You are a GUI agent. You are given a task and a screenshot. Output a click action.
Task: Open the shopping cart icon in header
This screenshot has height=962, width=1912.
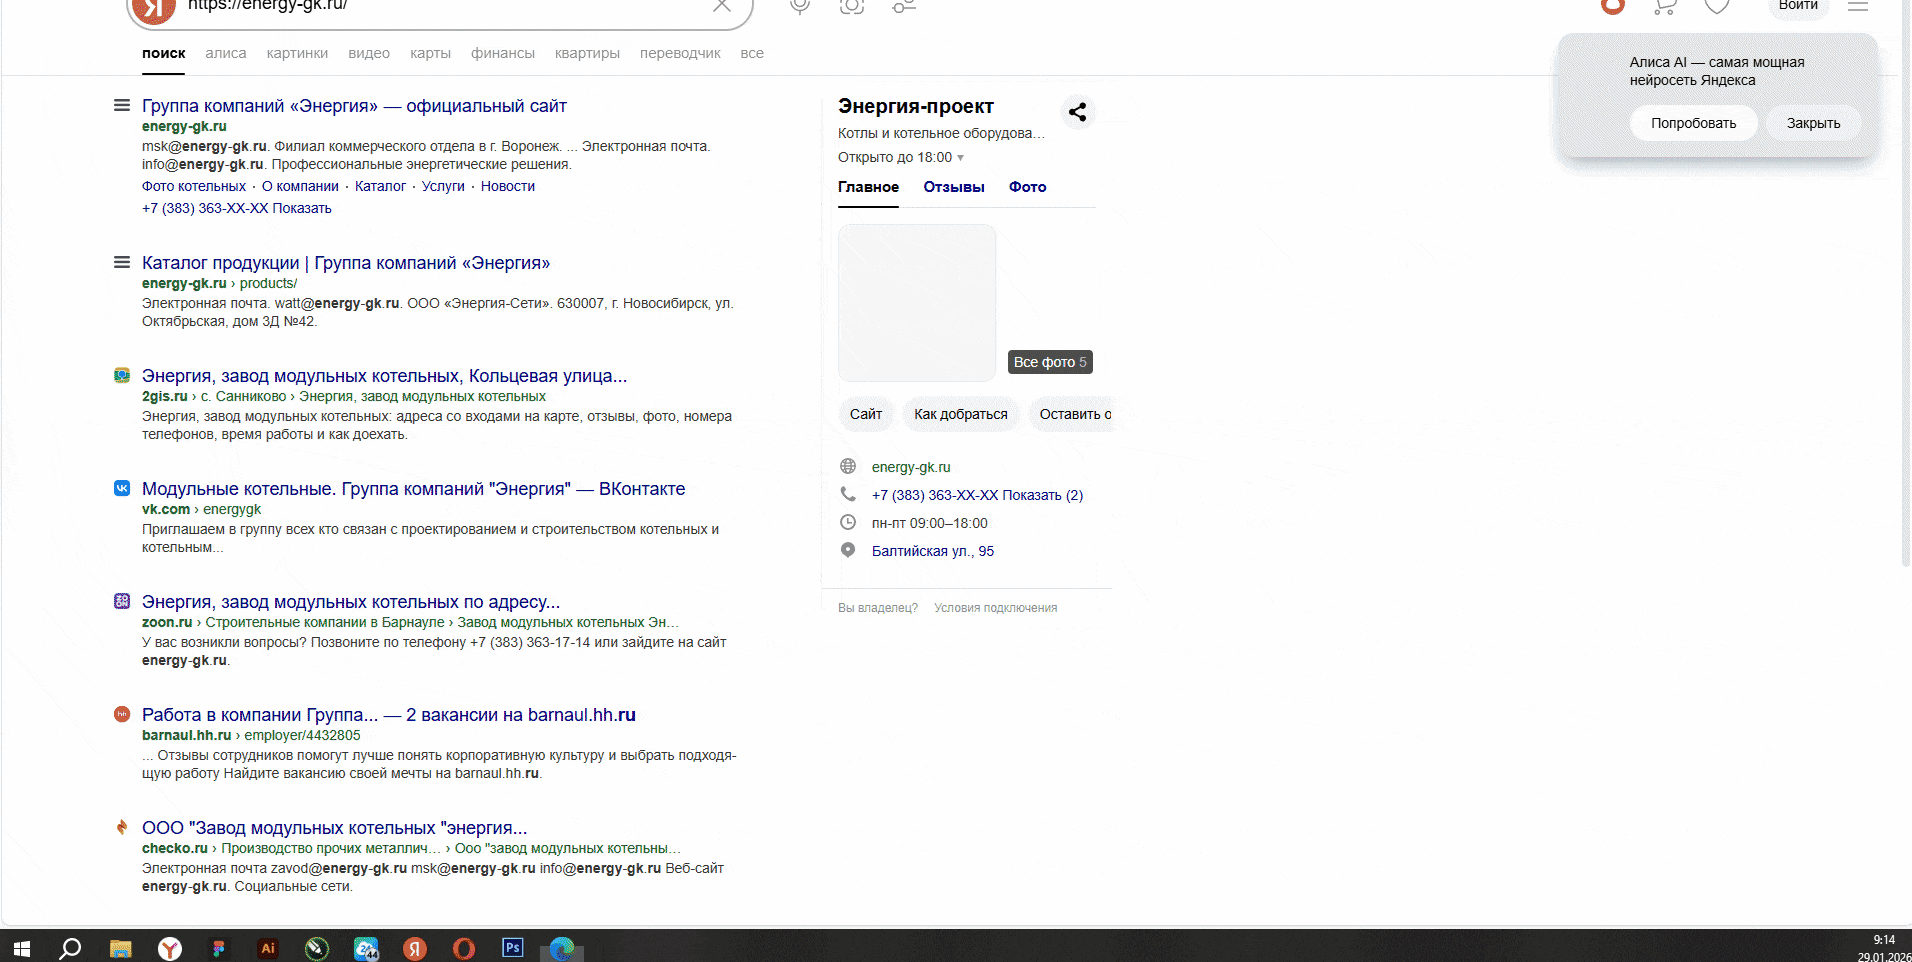coord(1664,6)
